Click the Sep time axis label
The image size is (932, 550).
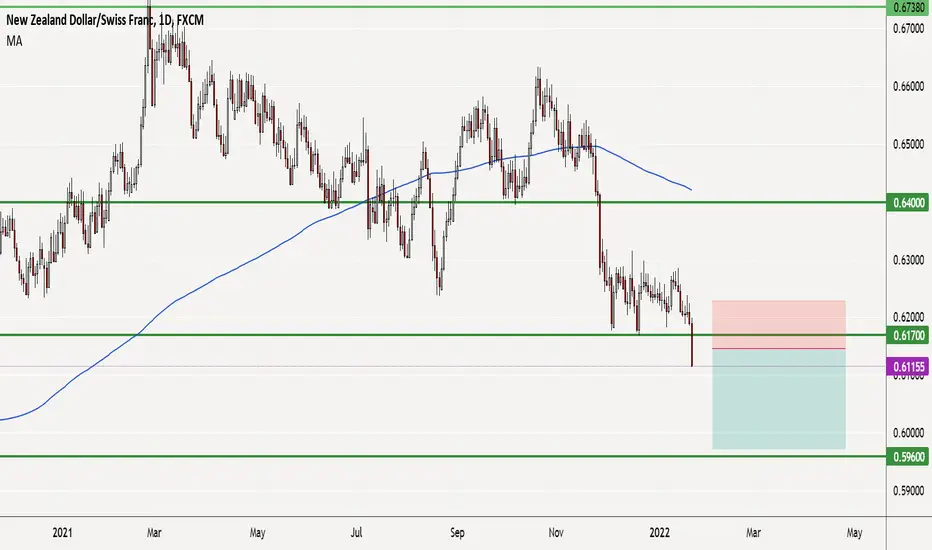coord(457,533)
